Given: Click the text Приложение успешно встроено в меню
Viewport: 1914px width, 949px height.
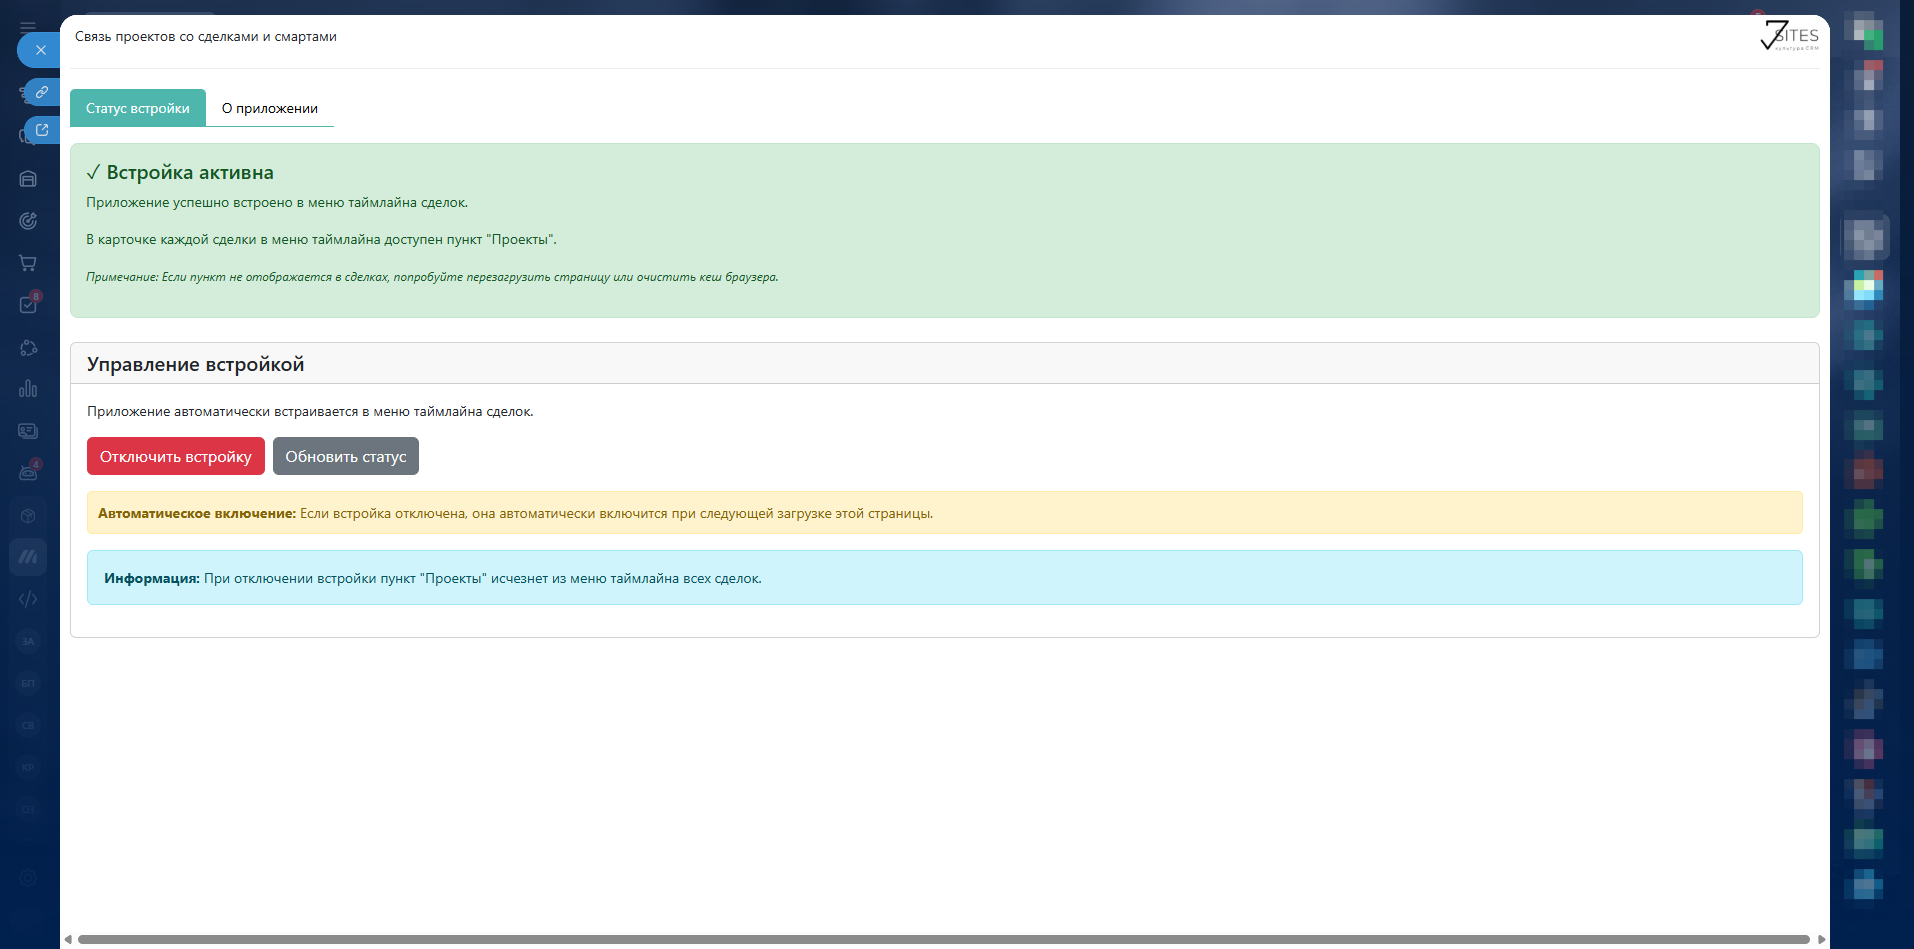Looking at the screenshot, I should point(277,202).
